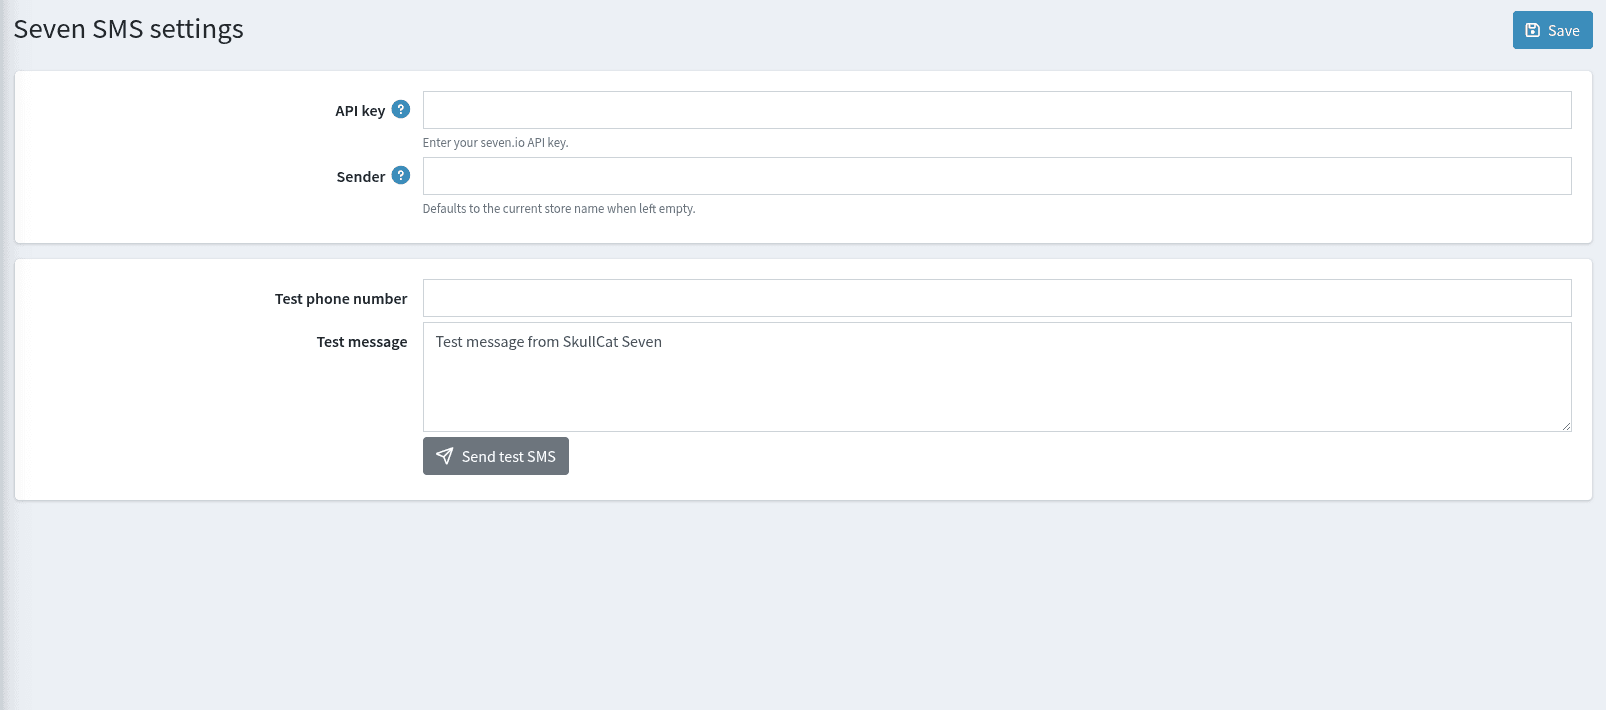The height and width of the screenshot is (710, 1606).
Task: Focus the Sender input field
Action: (997, 176)
